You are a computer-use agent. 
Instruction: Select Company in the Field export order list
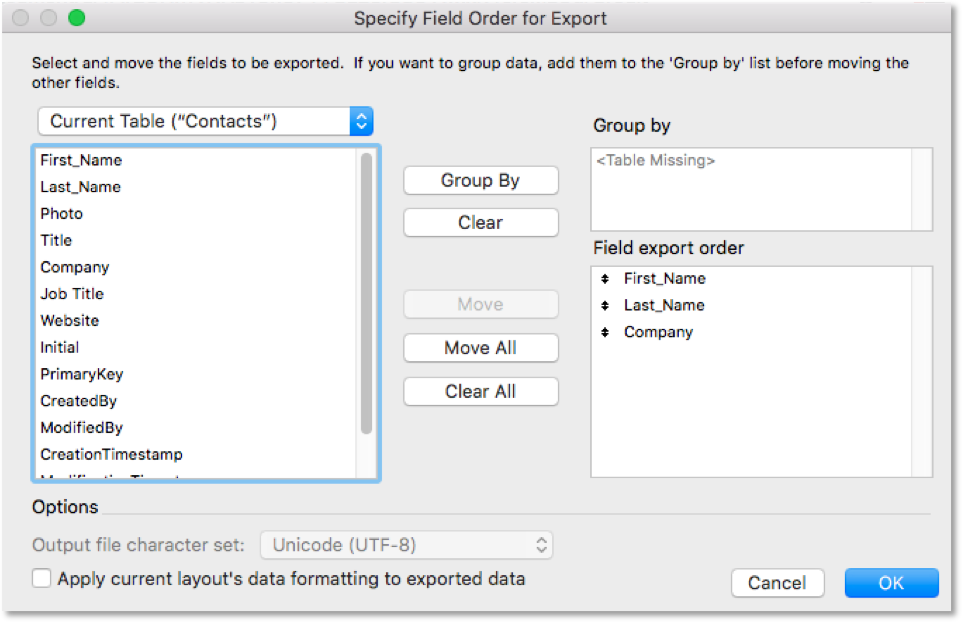(x=658, y=332)
